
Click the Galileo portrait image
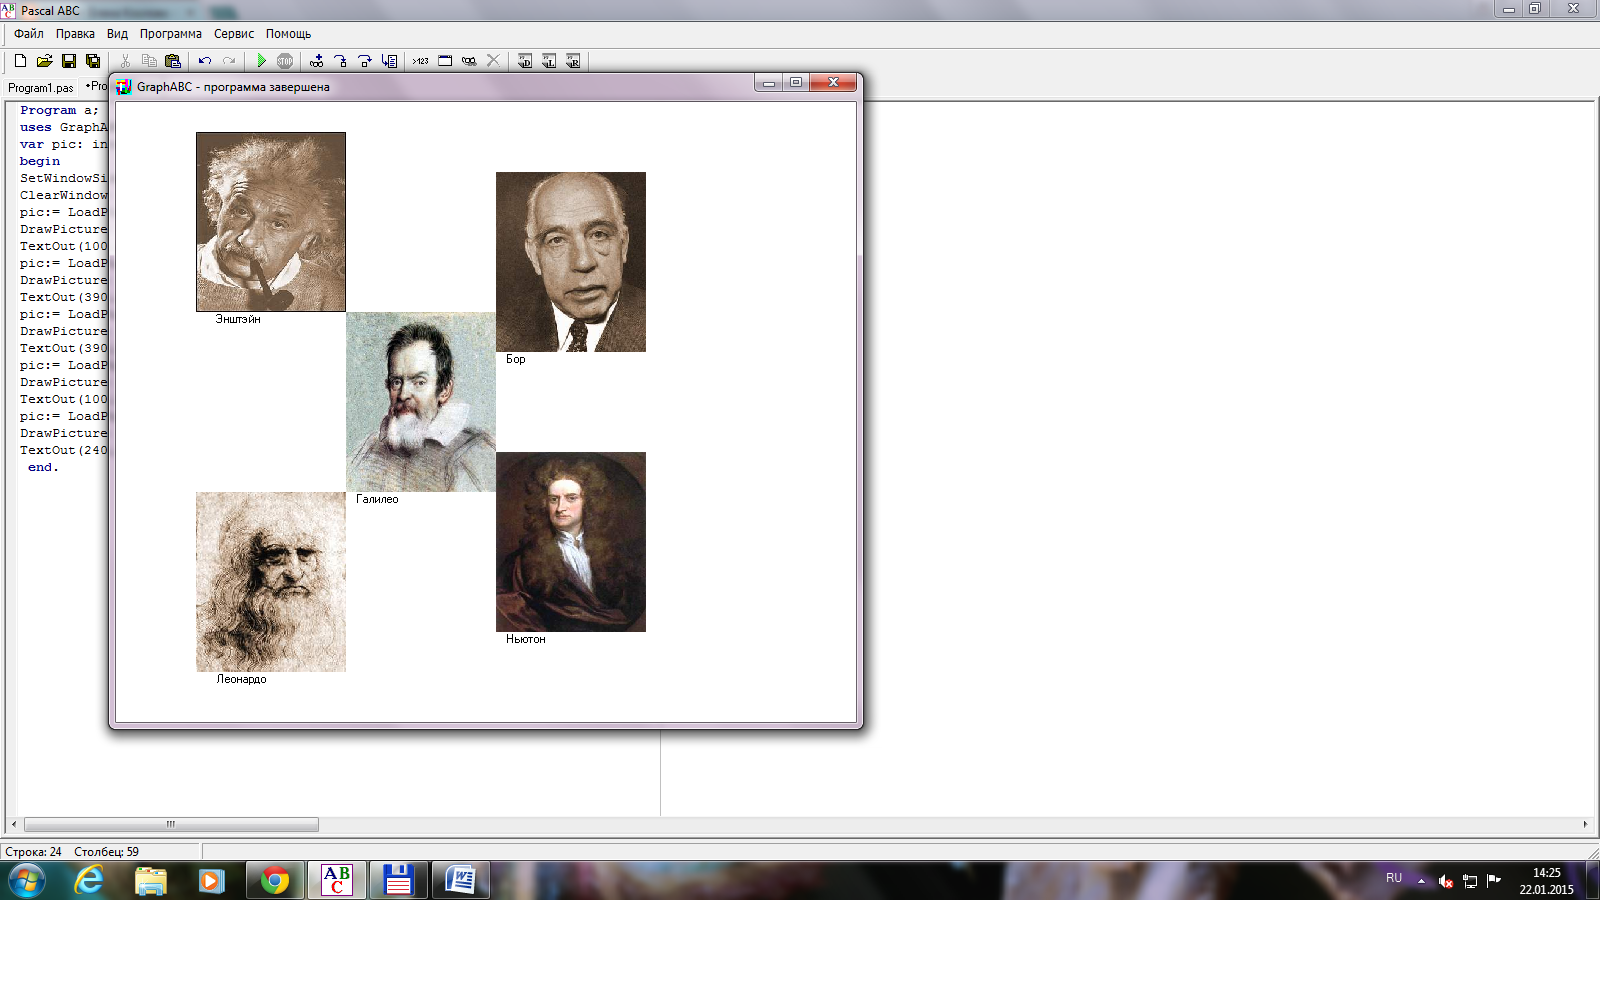421,402
